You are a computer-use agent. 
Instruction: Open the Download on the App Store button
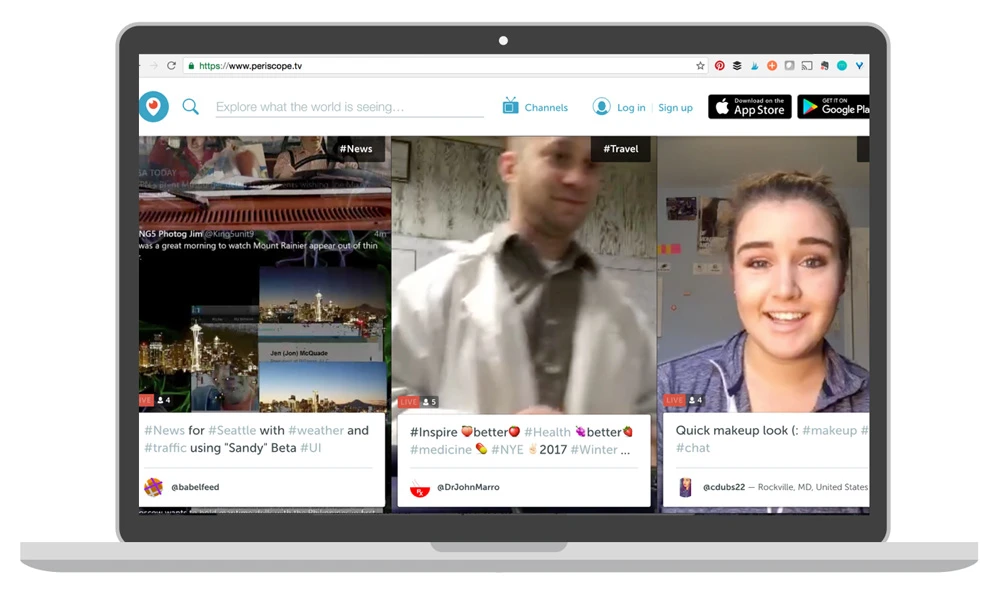coord(750,107)
